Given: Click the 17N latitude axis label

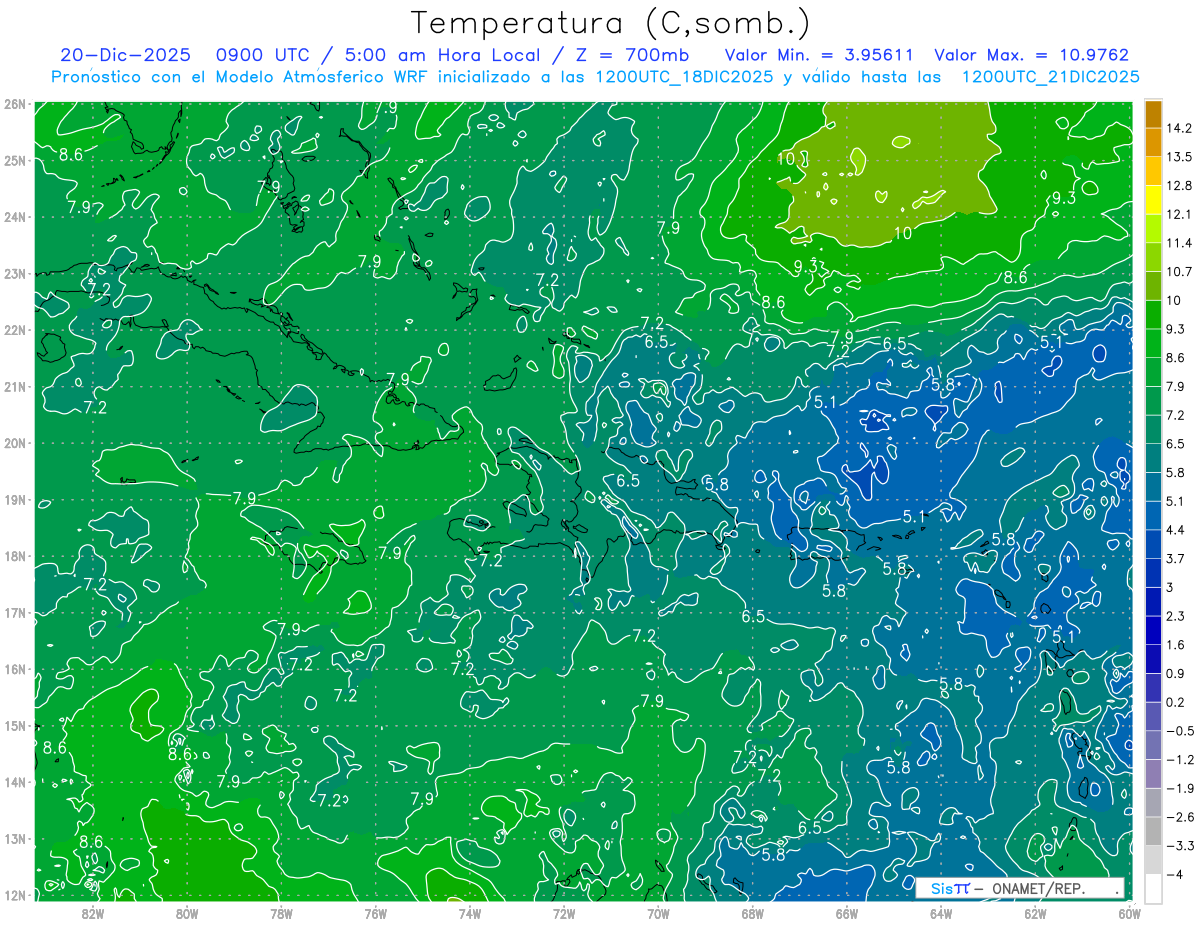Looking at the screenshot, I should 14,612.
